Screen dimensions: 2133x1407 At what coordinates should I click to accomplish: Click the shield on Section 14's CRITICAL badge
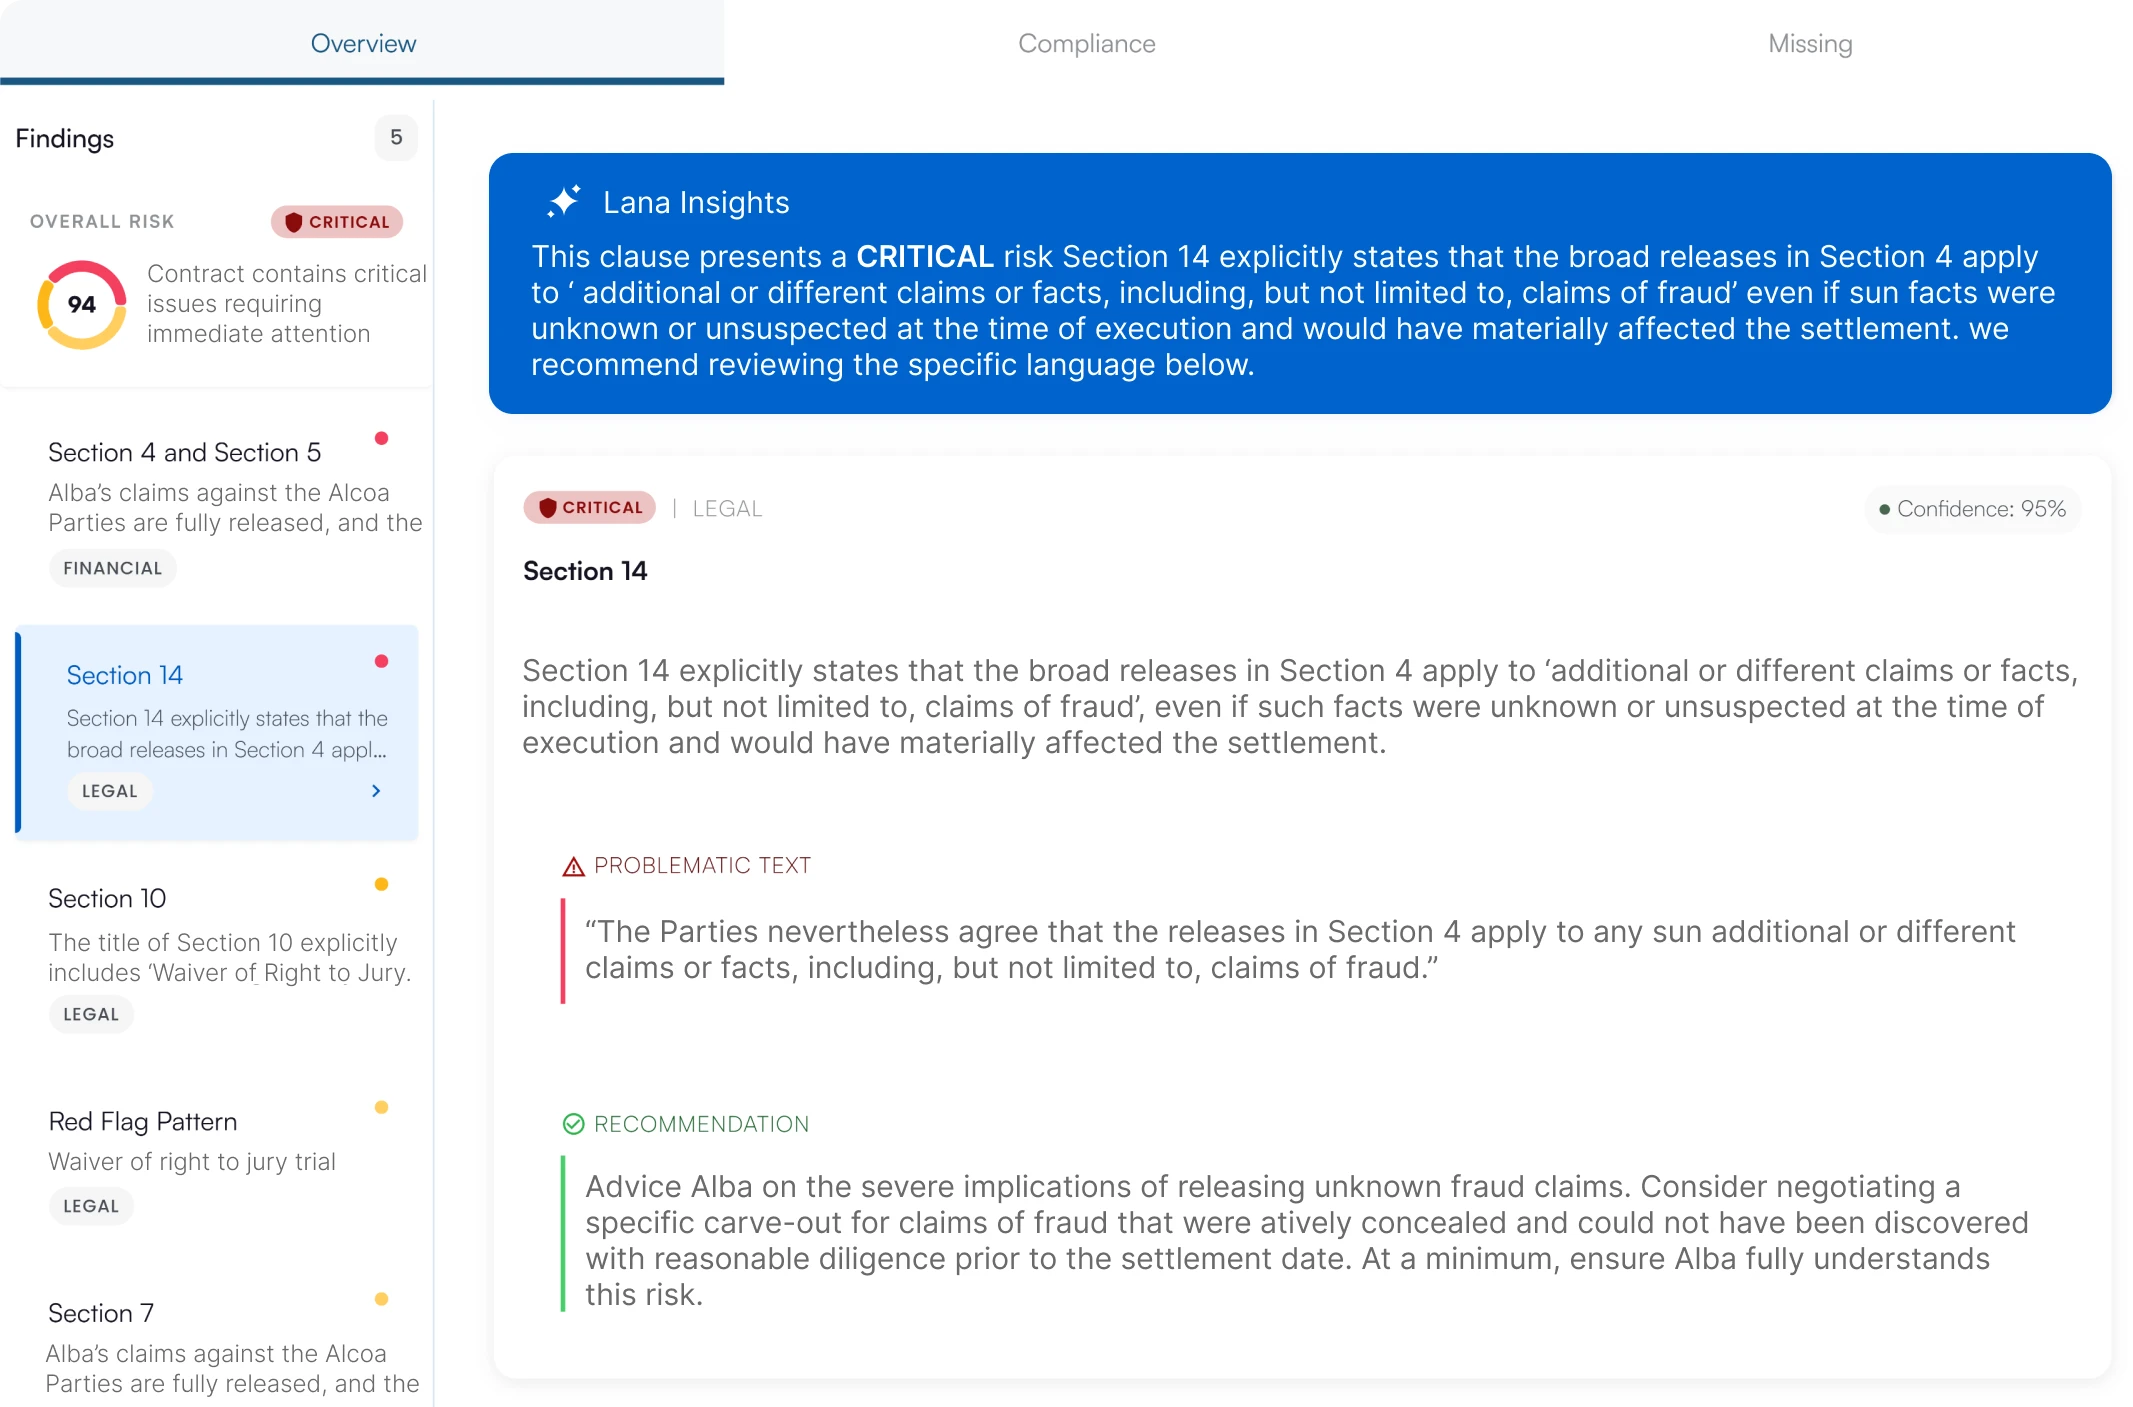(548, 507)
